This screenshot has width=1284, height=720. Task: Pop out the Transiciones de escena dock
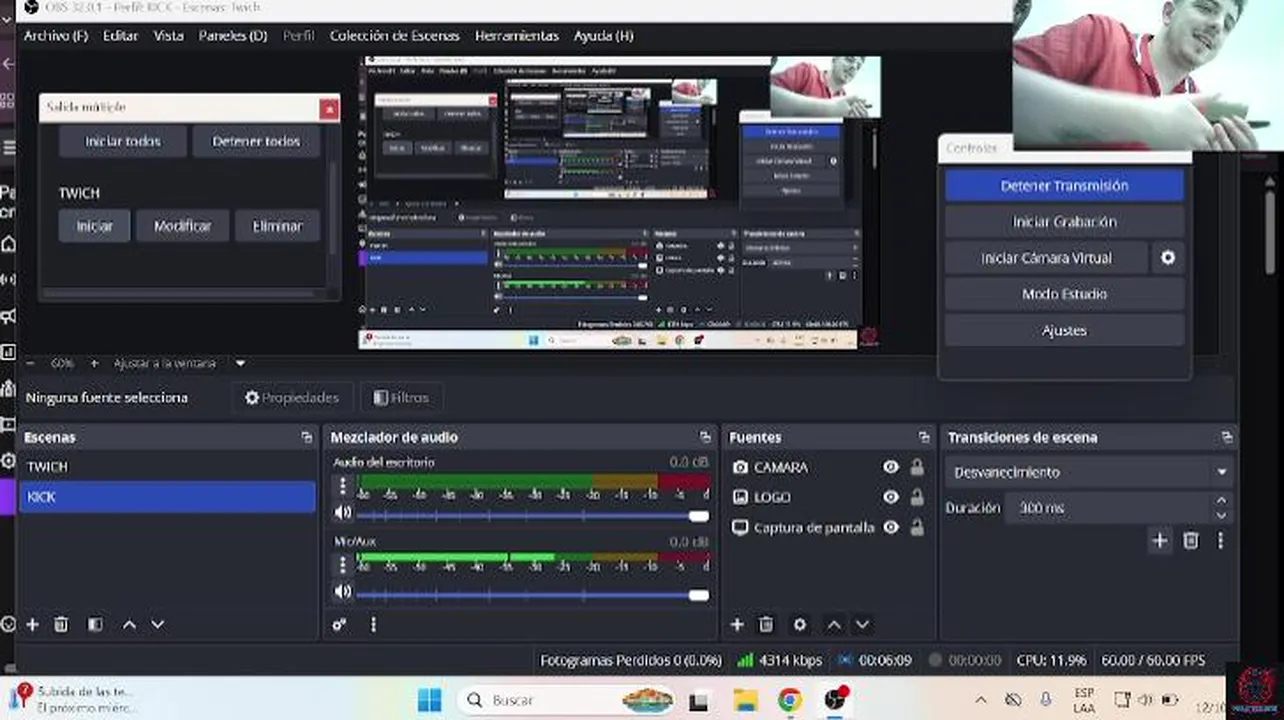tap(1226, 437)
